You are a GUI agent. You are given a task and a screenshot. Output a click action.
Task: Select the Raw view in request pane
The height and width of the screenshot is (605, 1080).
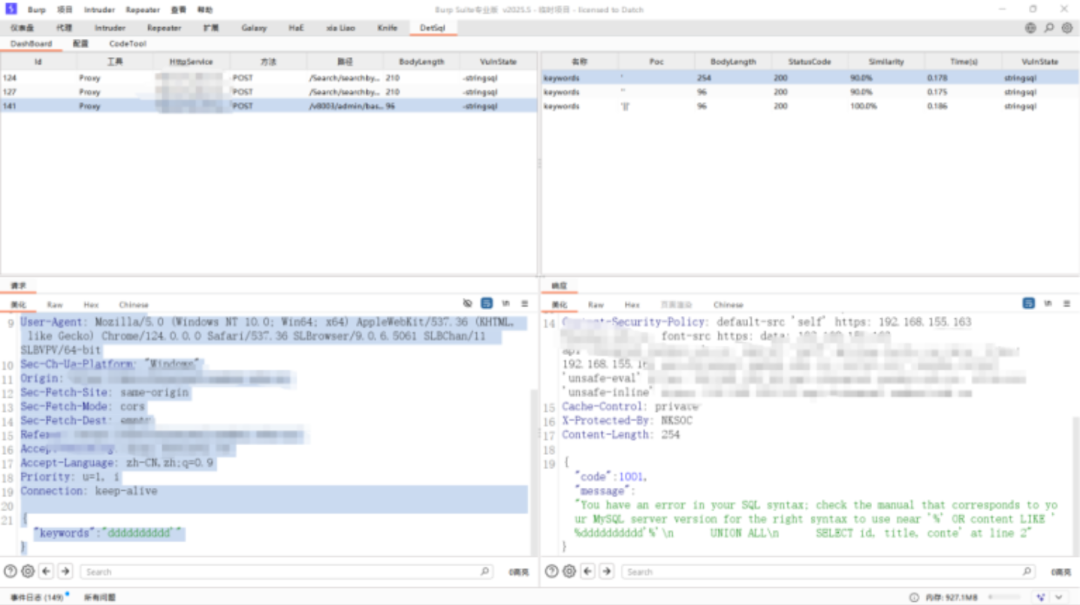(54, 305)
